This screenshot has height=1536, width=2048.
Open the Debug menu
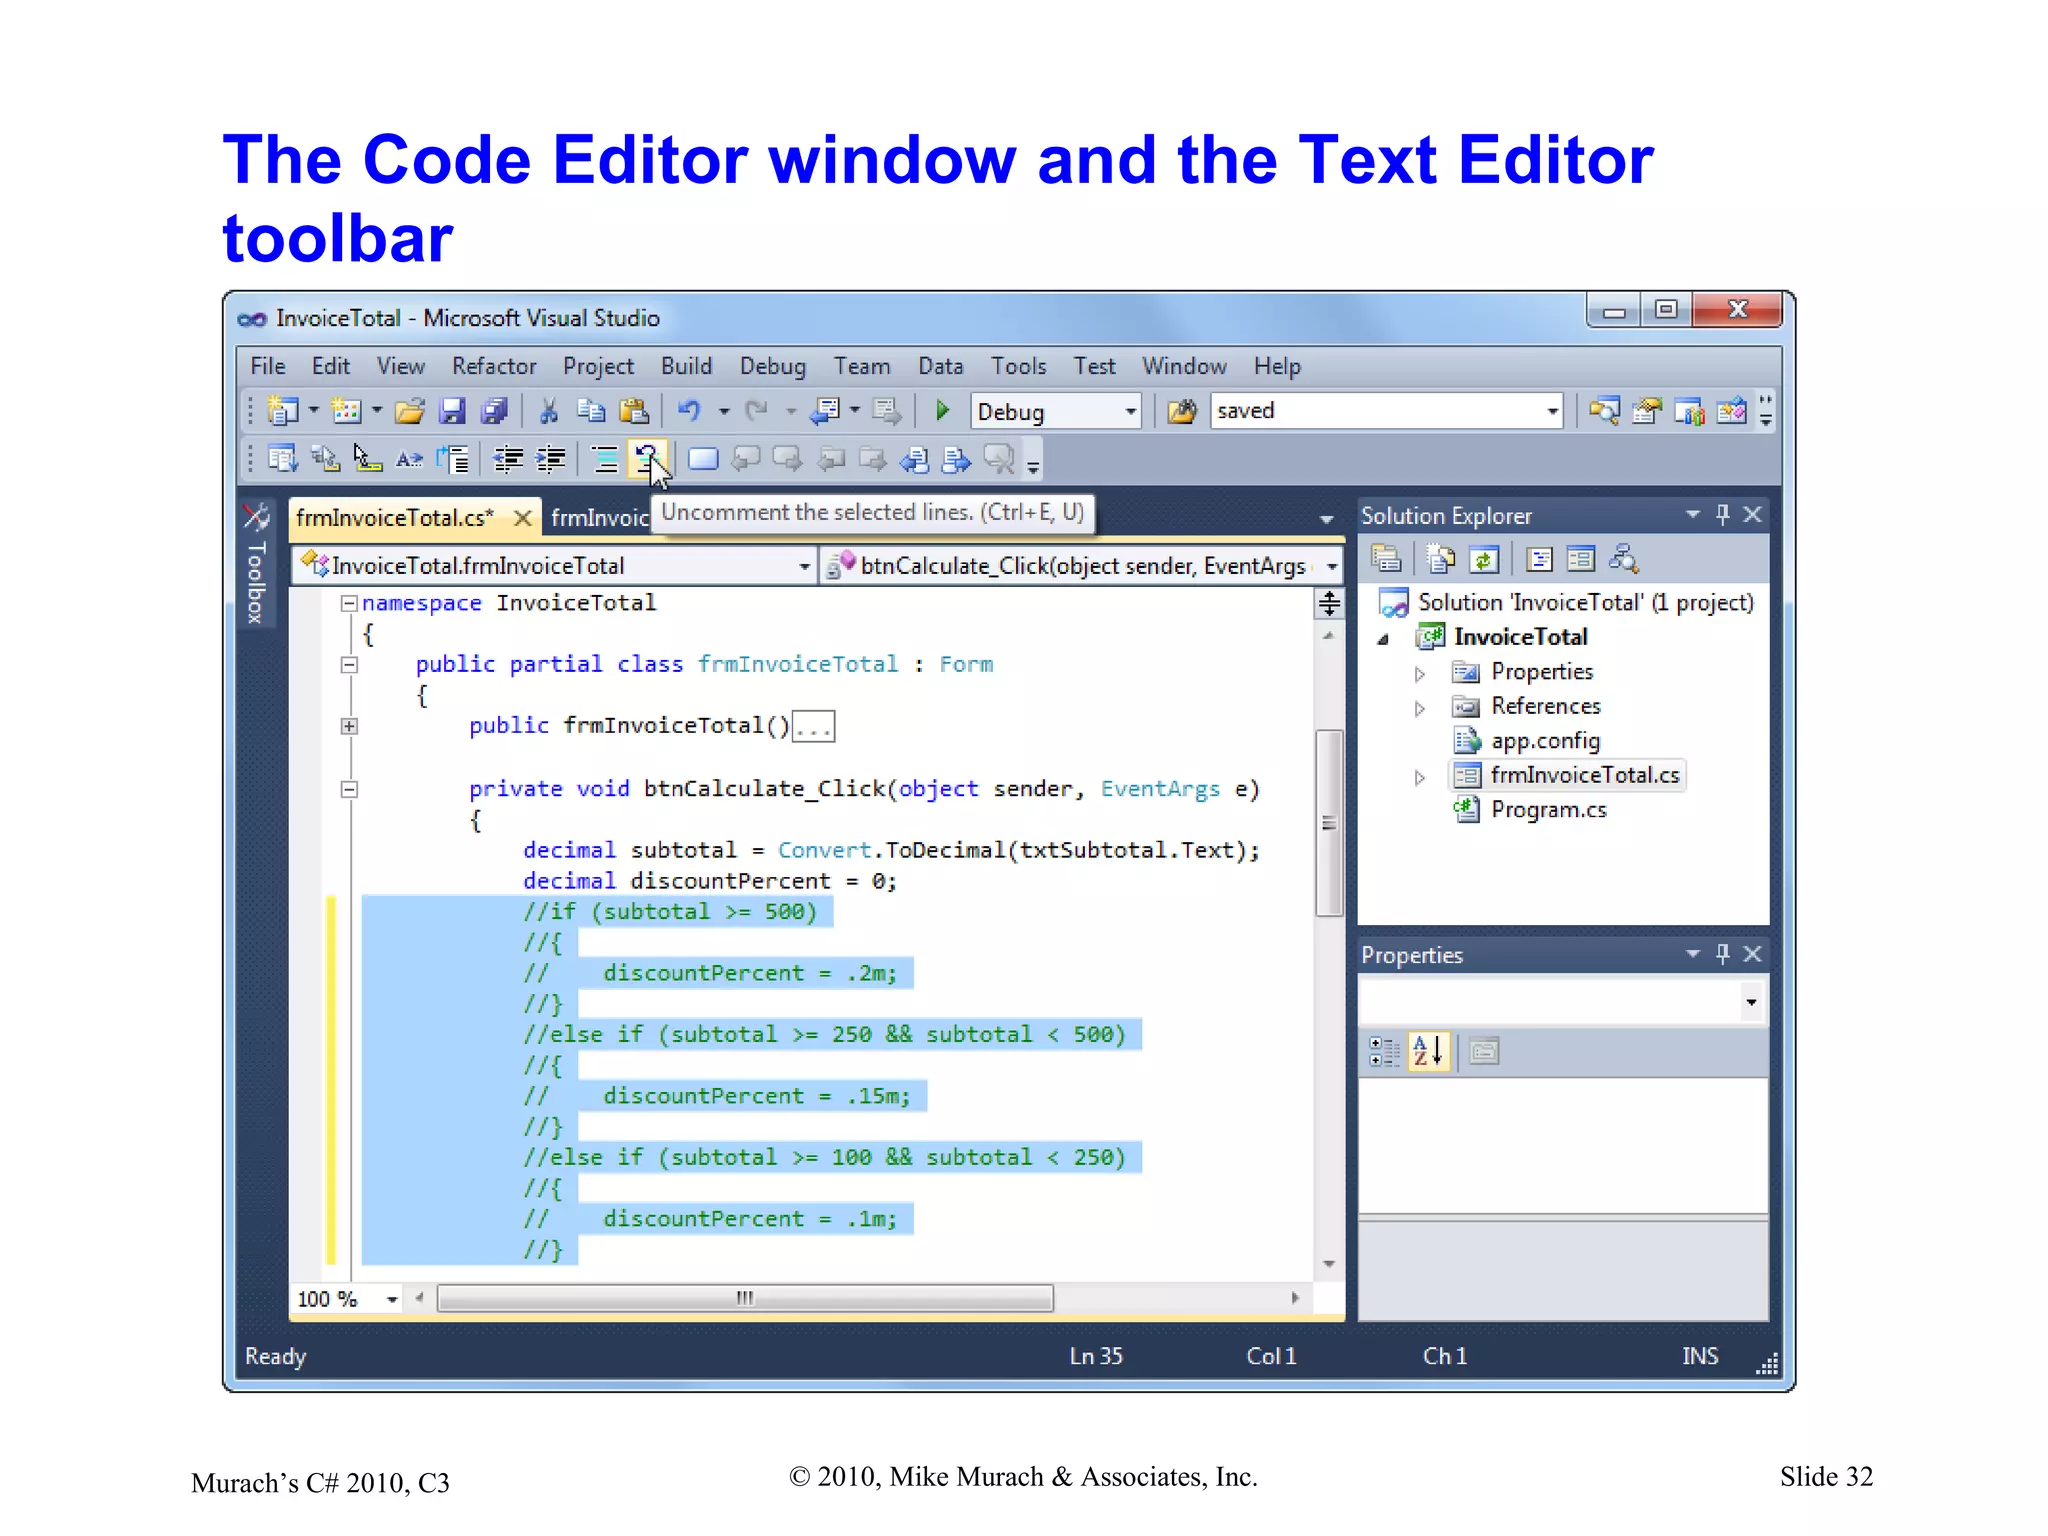point(773,366)
